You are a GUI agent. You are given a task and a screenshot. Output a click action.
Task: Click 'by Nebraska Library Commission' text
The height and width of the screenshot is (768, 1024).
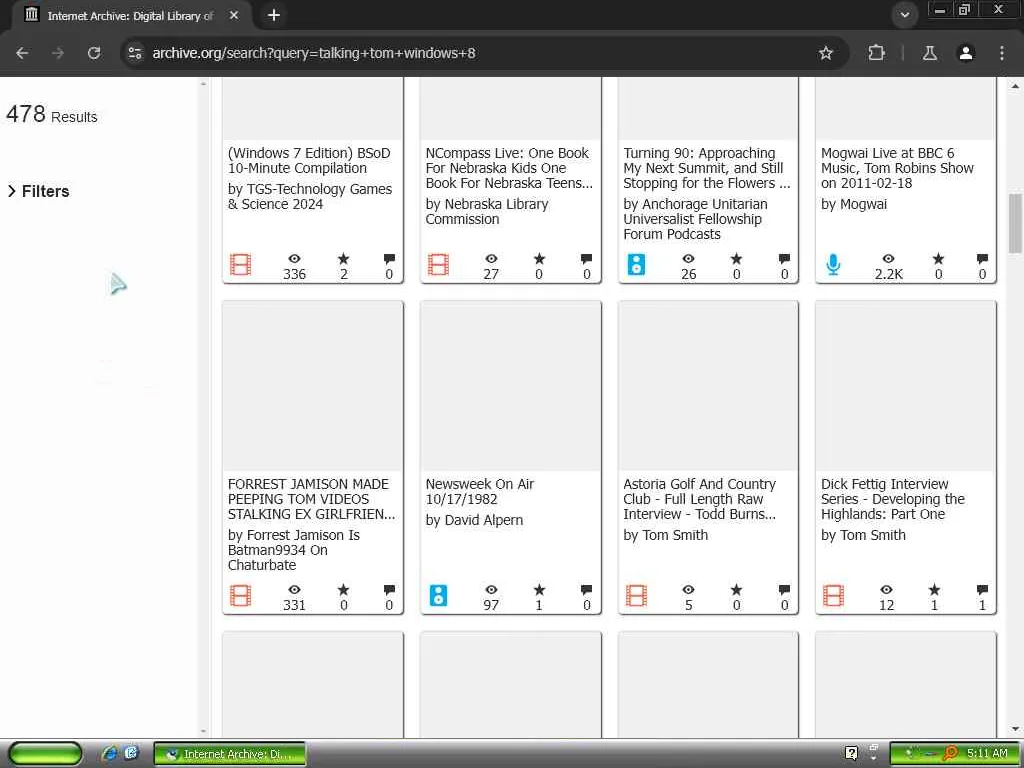[487, 212]
